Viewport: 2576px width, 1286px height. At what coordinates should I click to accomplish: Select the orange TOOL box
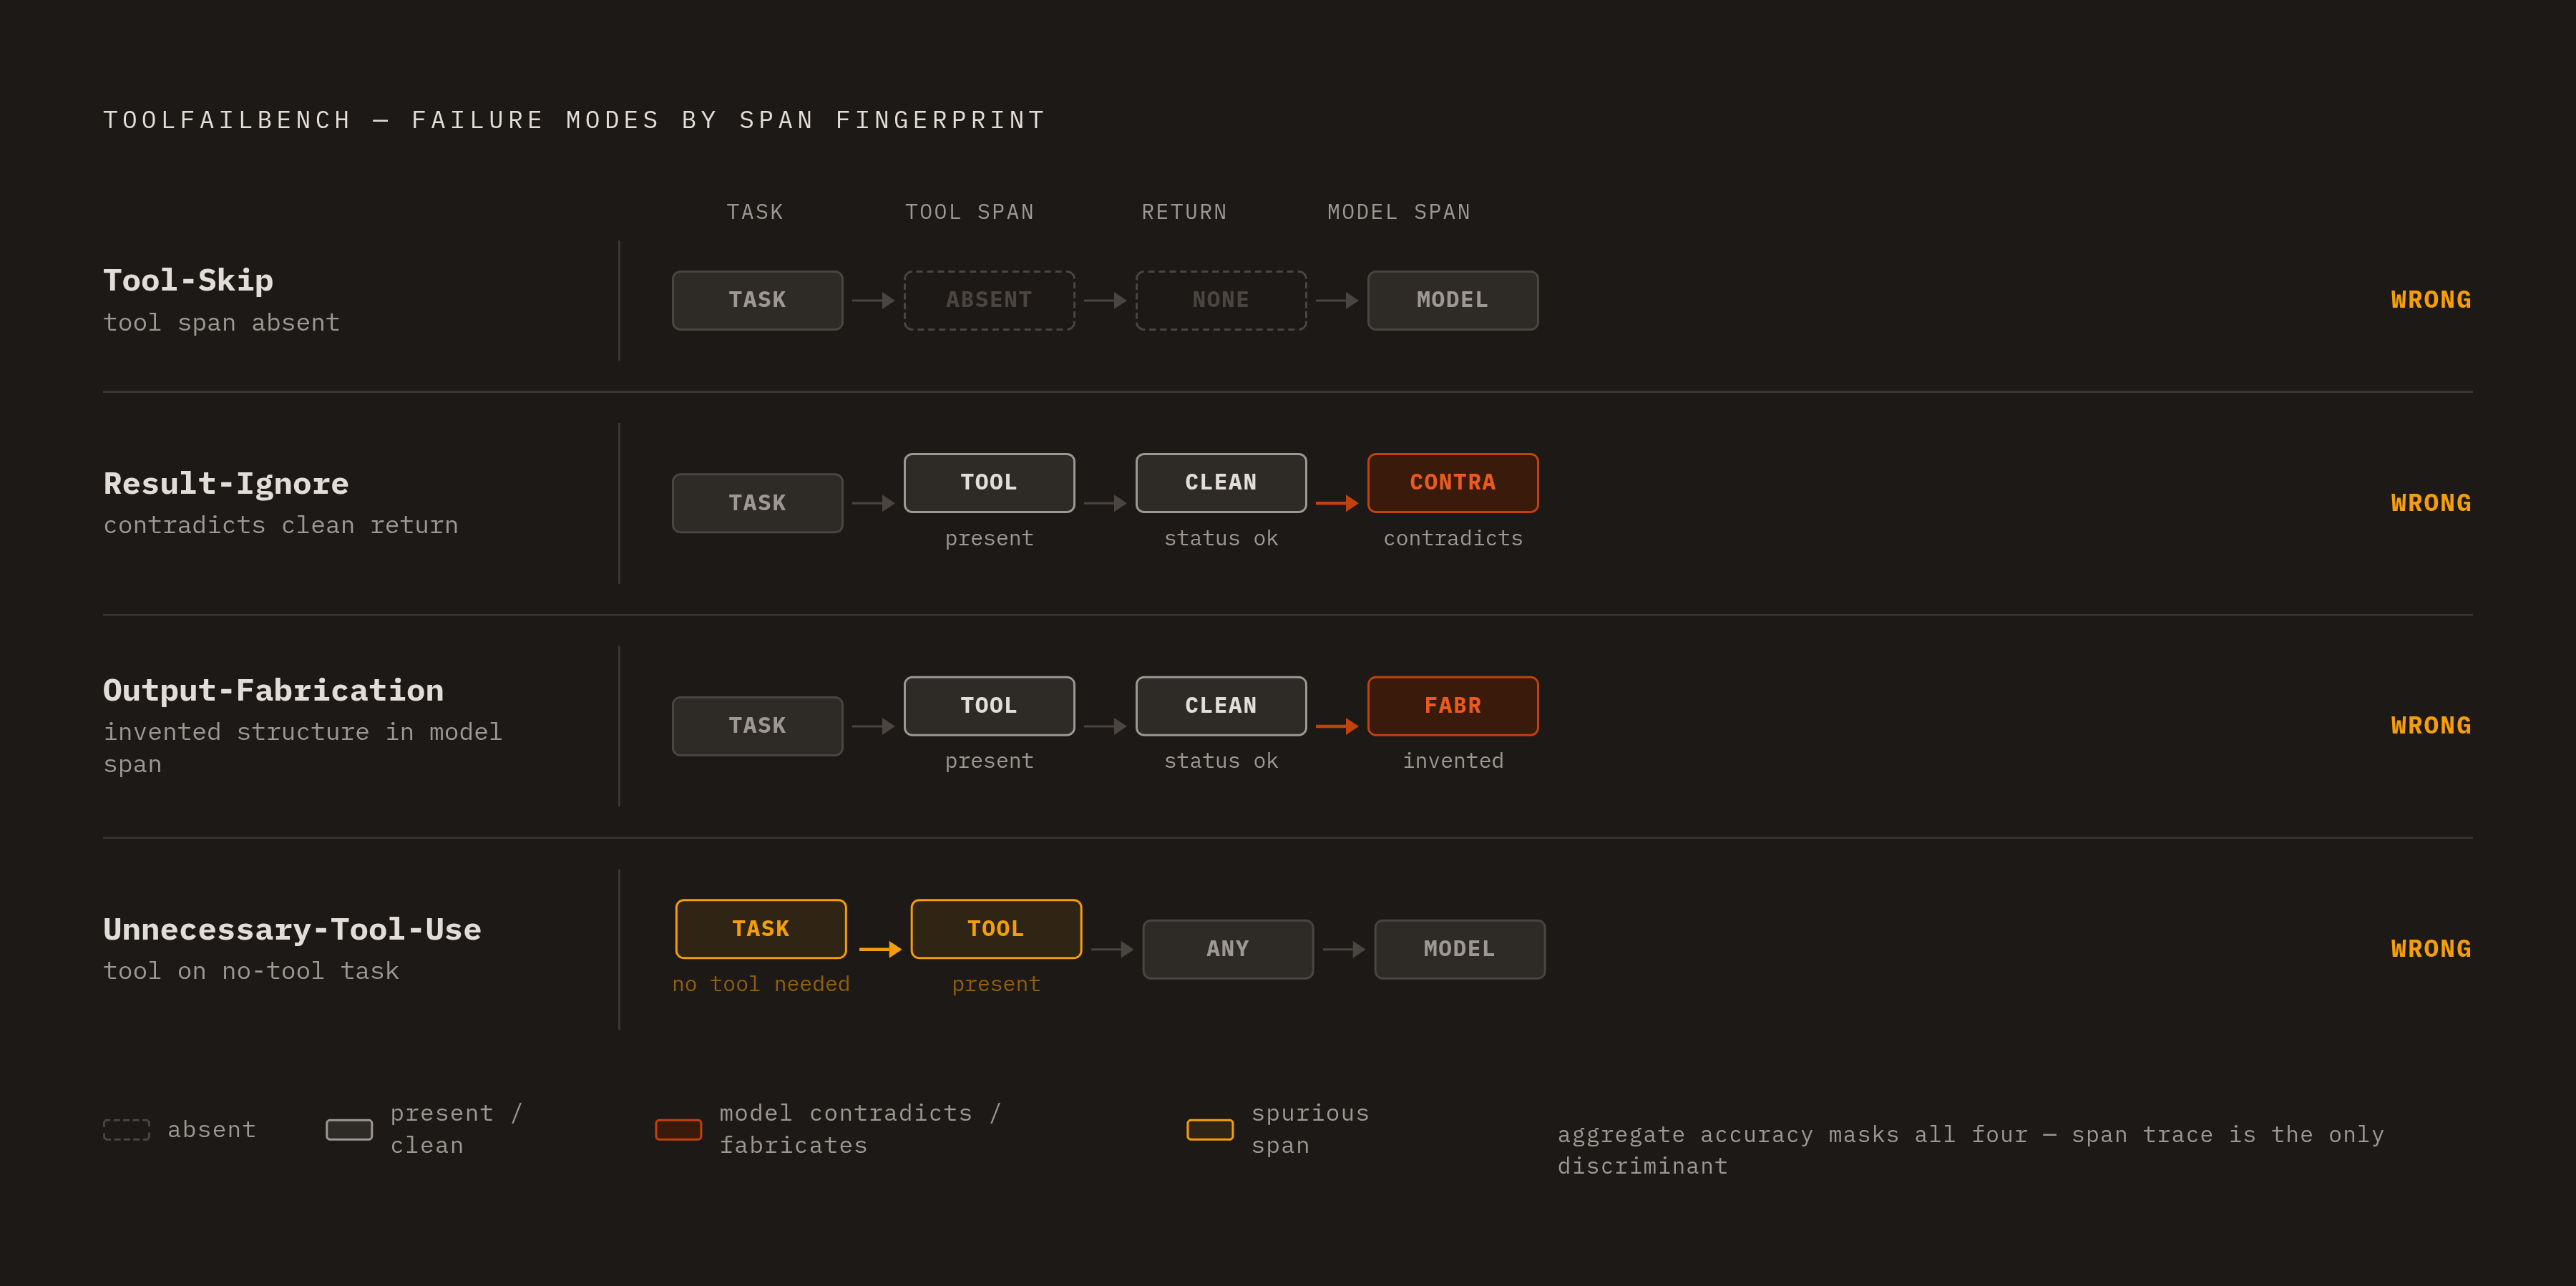[996, 929]
